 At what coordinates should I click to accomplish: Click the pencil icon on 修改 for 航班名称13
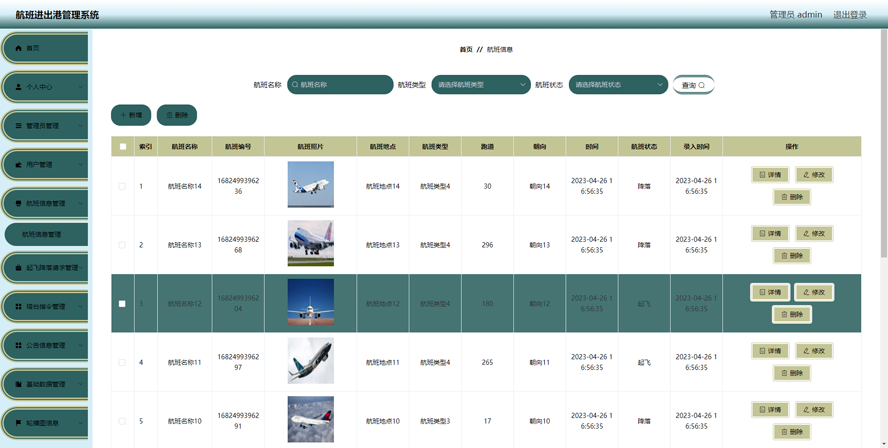pyautogui.click(x=806, y=233)
